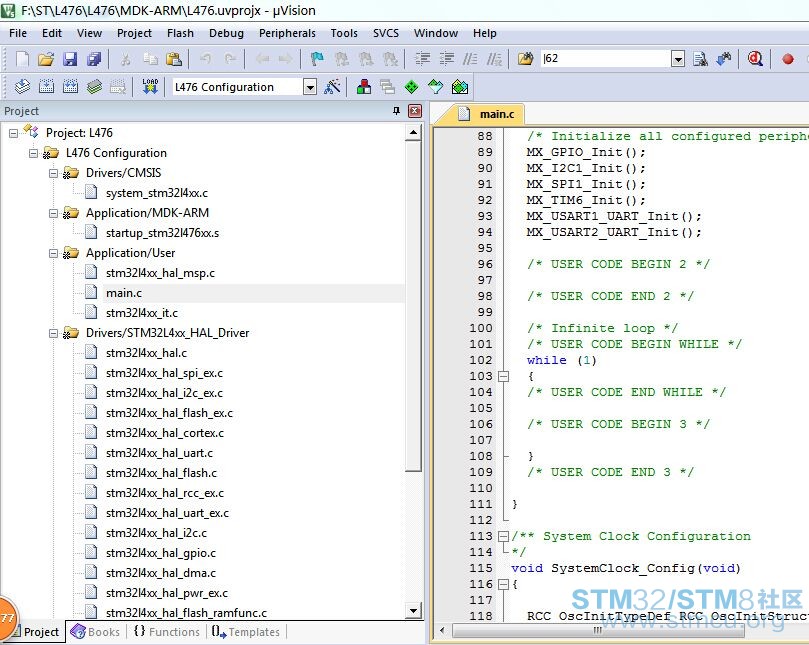Create a new file with New icon
The image size is (809, 645).
click(22, 59)
